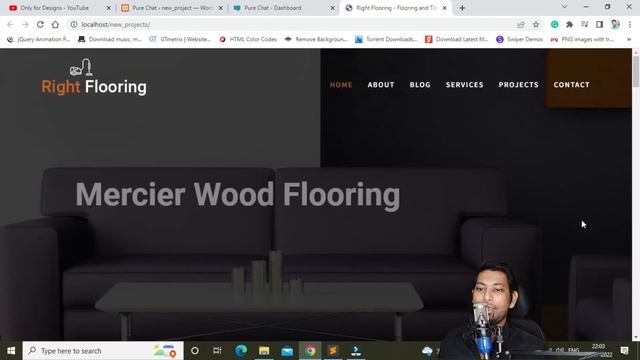Open the green Grammarly extension icon
The image size is (640, 360).
(x=554, y=24)
